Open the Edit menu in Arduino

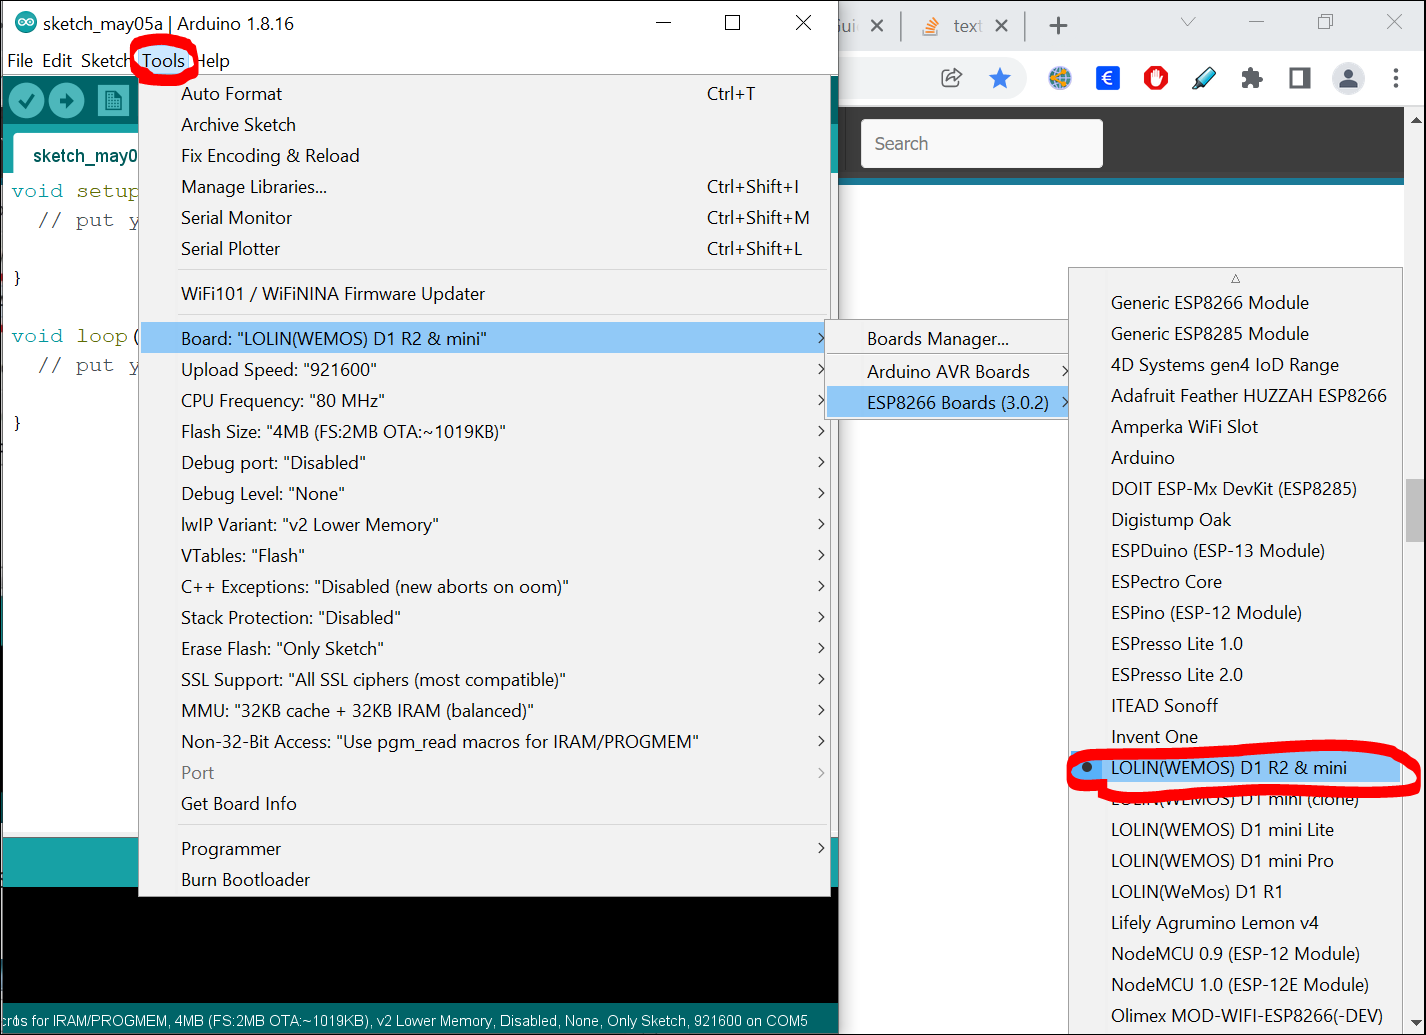[x=57, y=60]
